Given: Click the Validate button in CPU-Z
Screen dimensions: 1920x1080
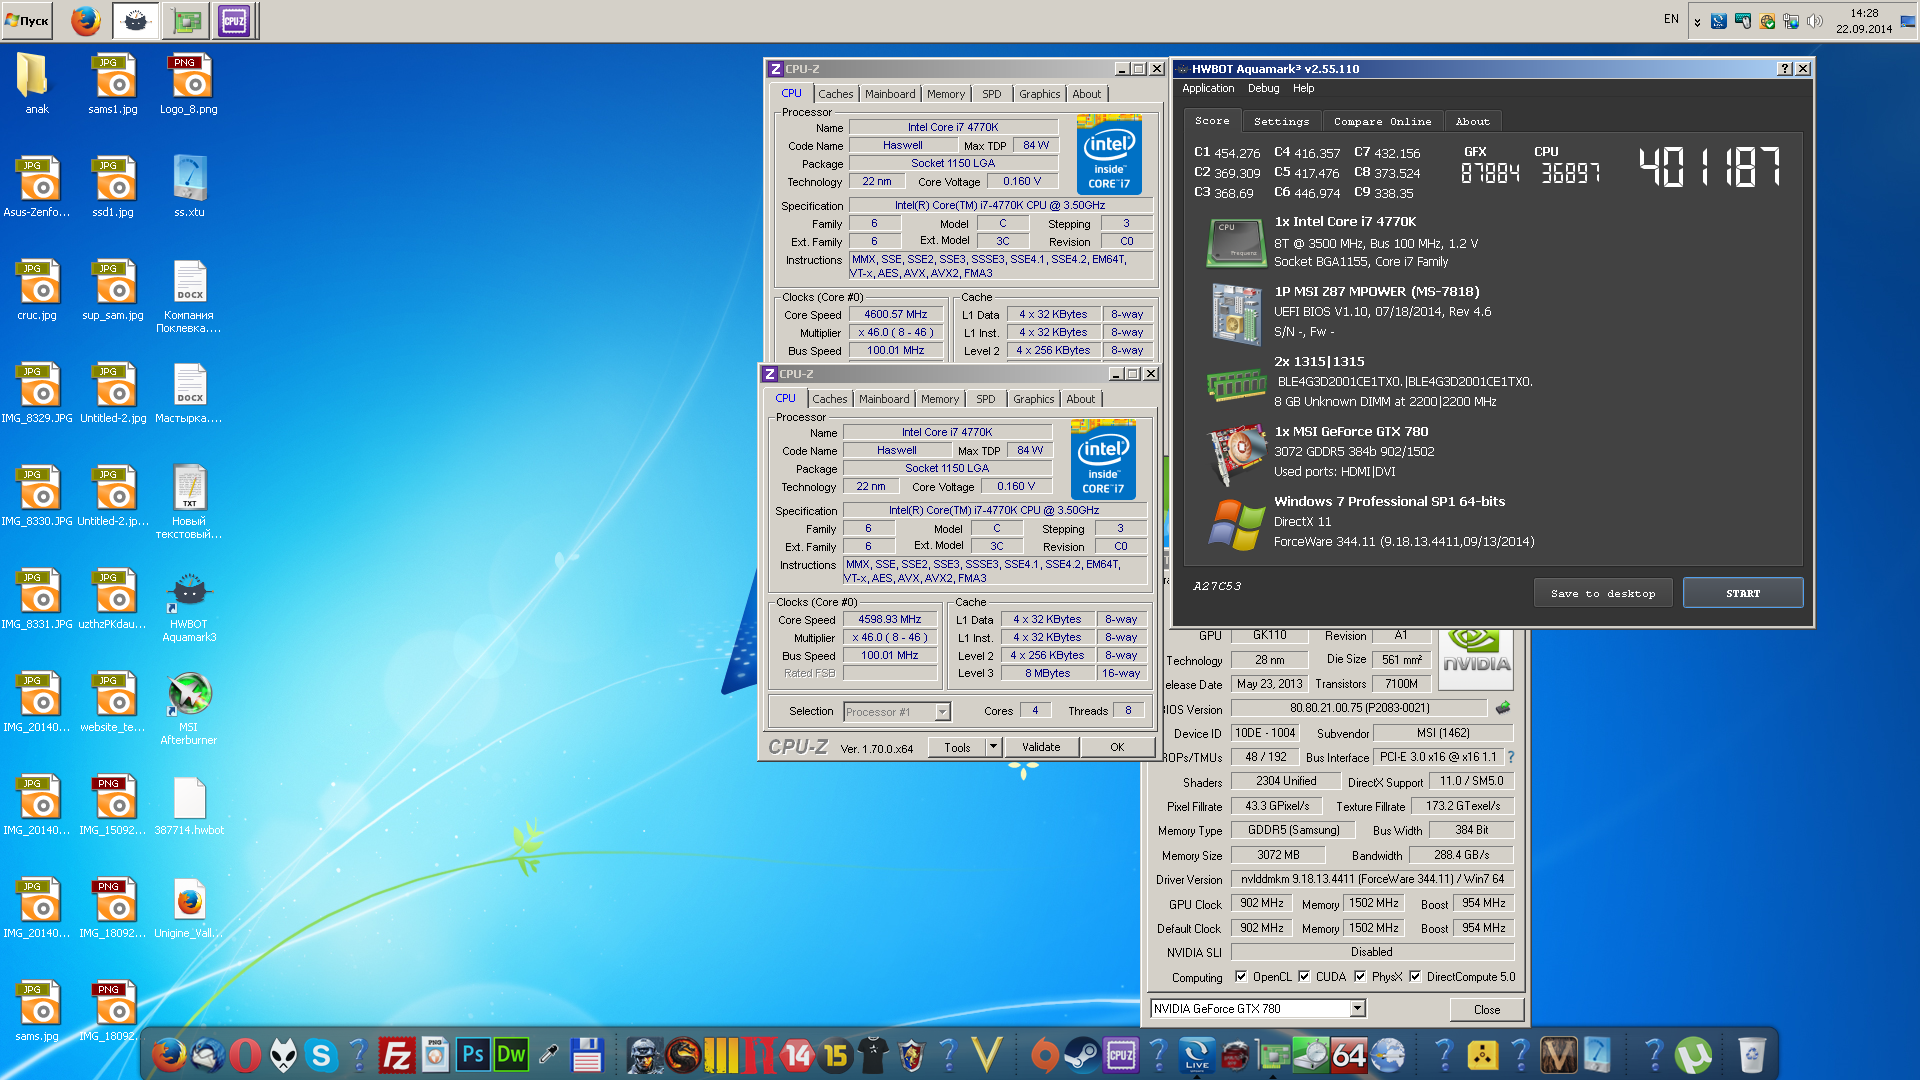Looking at the screenshot, I should 1041,747.
